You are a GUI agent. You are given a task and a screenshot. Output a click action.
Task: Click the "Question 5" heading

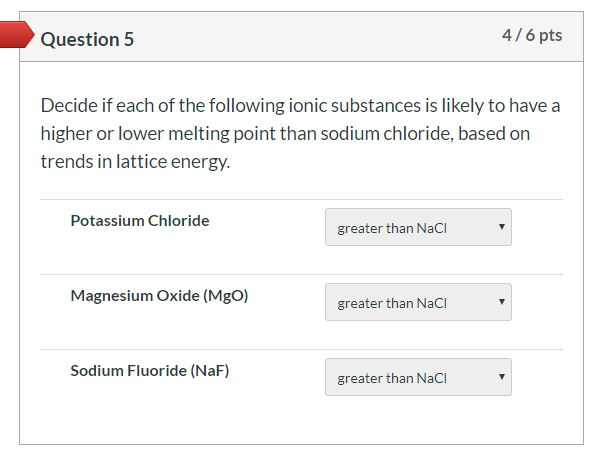pyautogui.click(x=87, y=39)
